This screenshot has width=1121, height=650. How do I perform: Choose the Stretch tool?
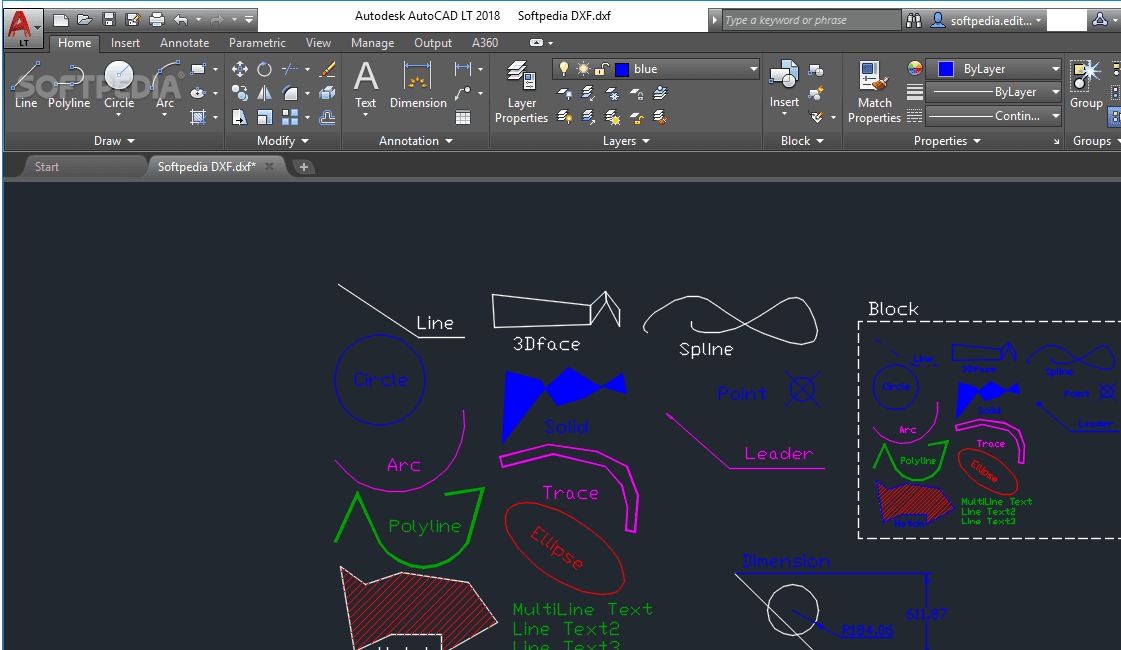click(239, 117)
